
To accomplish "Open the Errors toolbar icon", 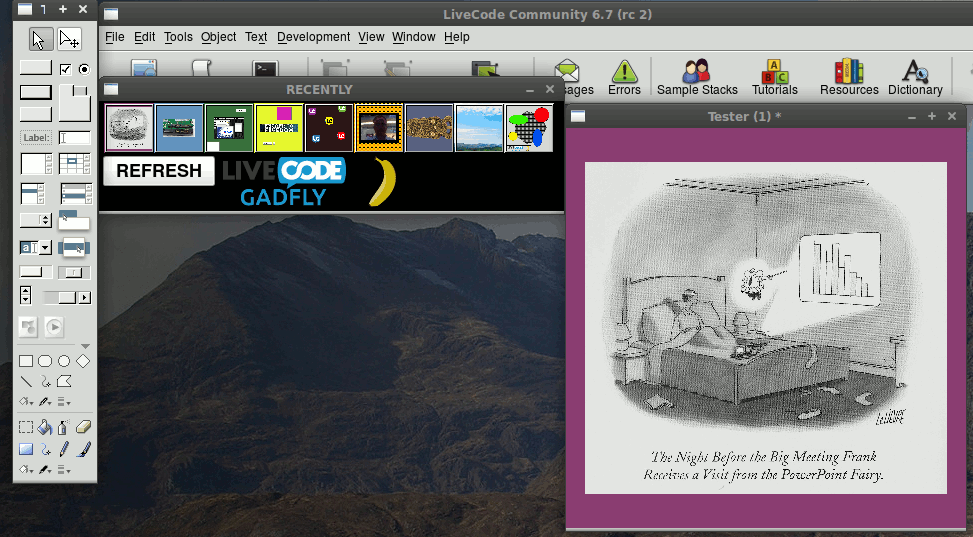I will tap(624, 78).
